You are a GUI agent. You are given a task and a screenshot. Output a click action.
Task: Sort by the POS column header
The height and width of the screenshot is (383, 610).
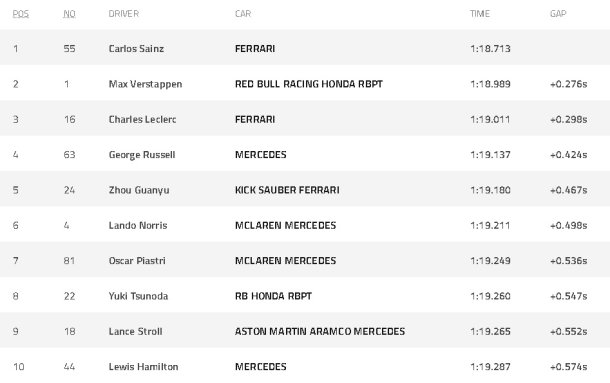pos(21,14)
